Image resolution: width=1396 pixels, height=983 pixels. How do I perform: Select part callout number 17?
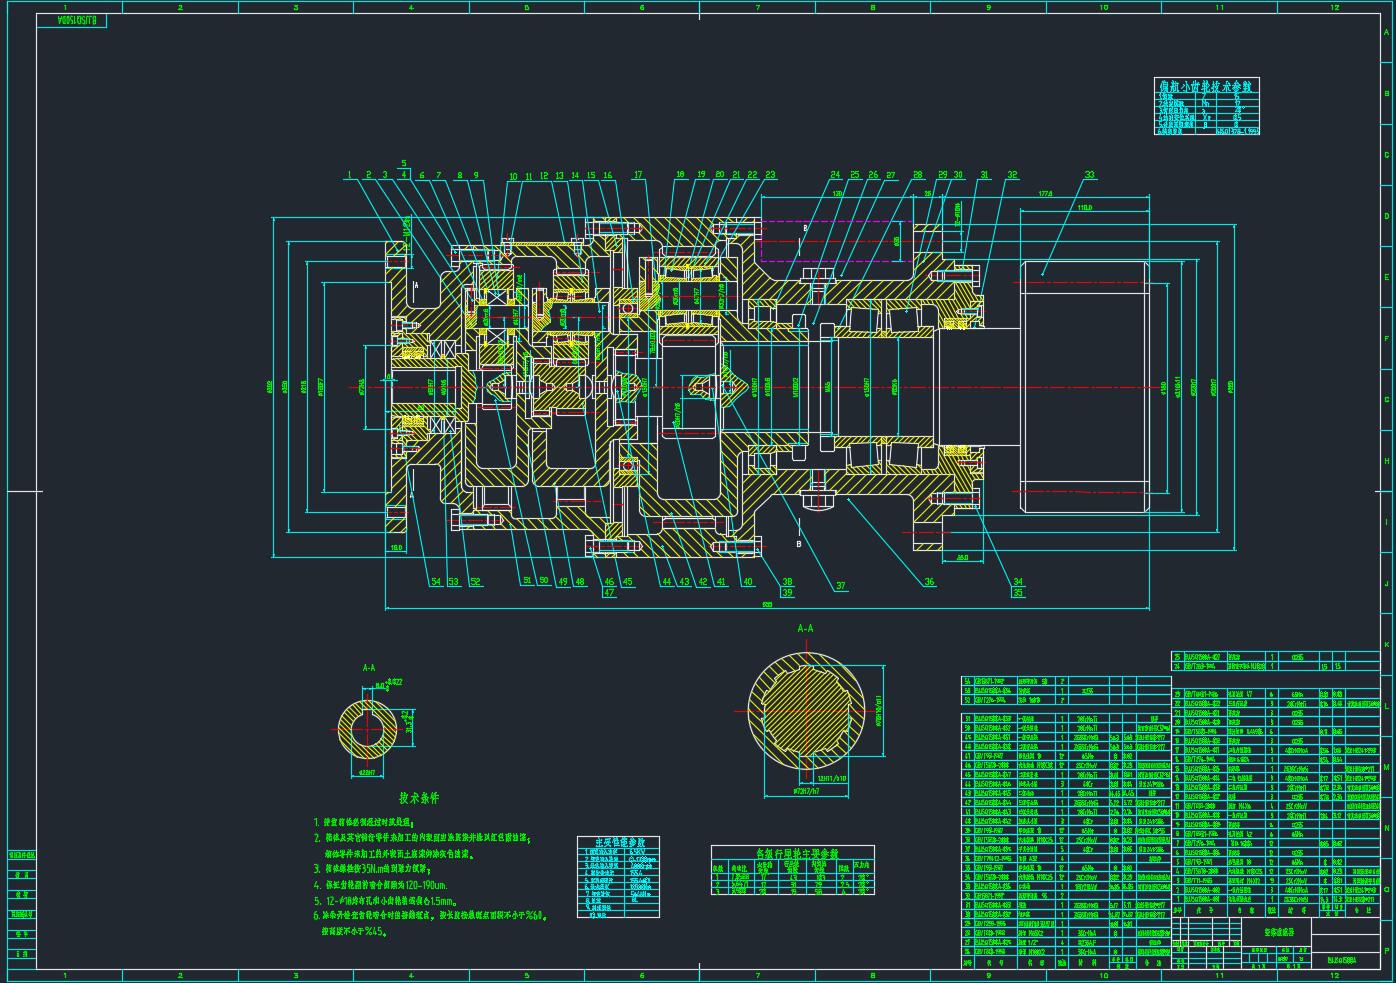(x=638, y=175)
